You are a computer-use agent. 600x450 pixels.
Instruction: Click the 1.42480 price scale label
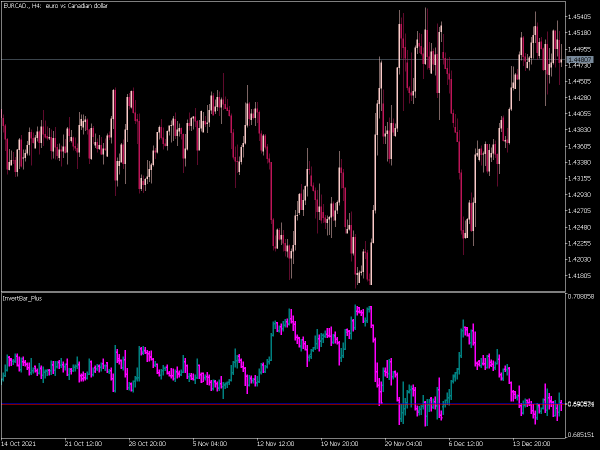coord(580,227)
